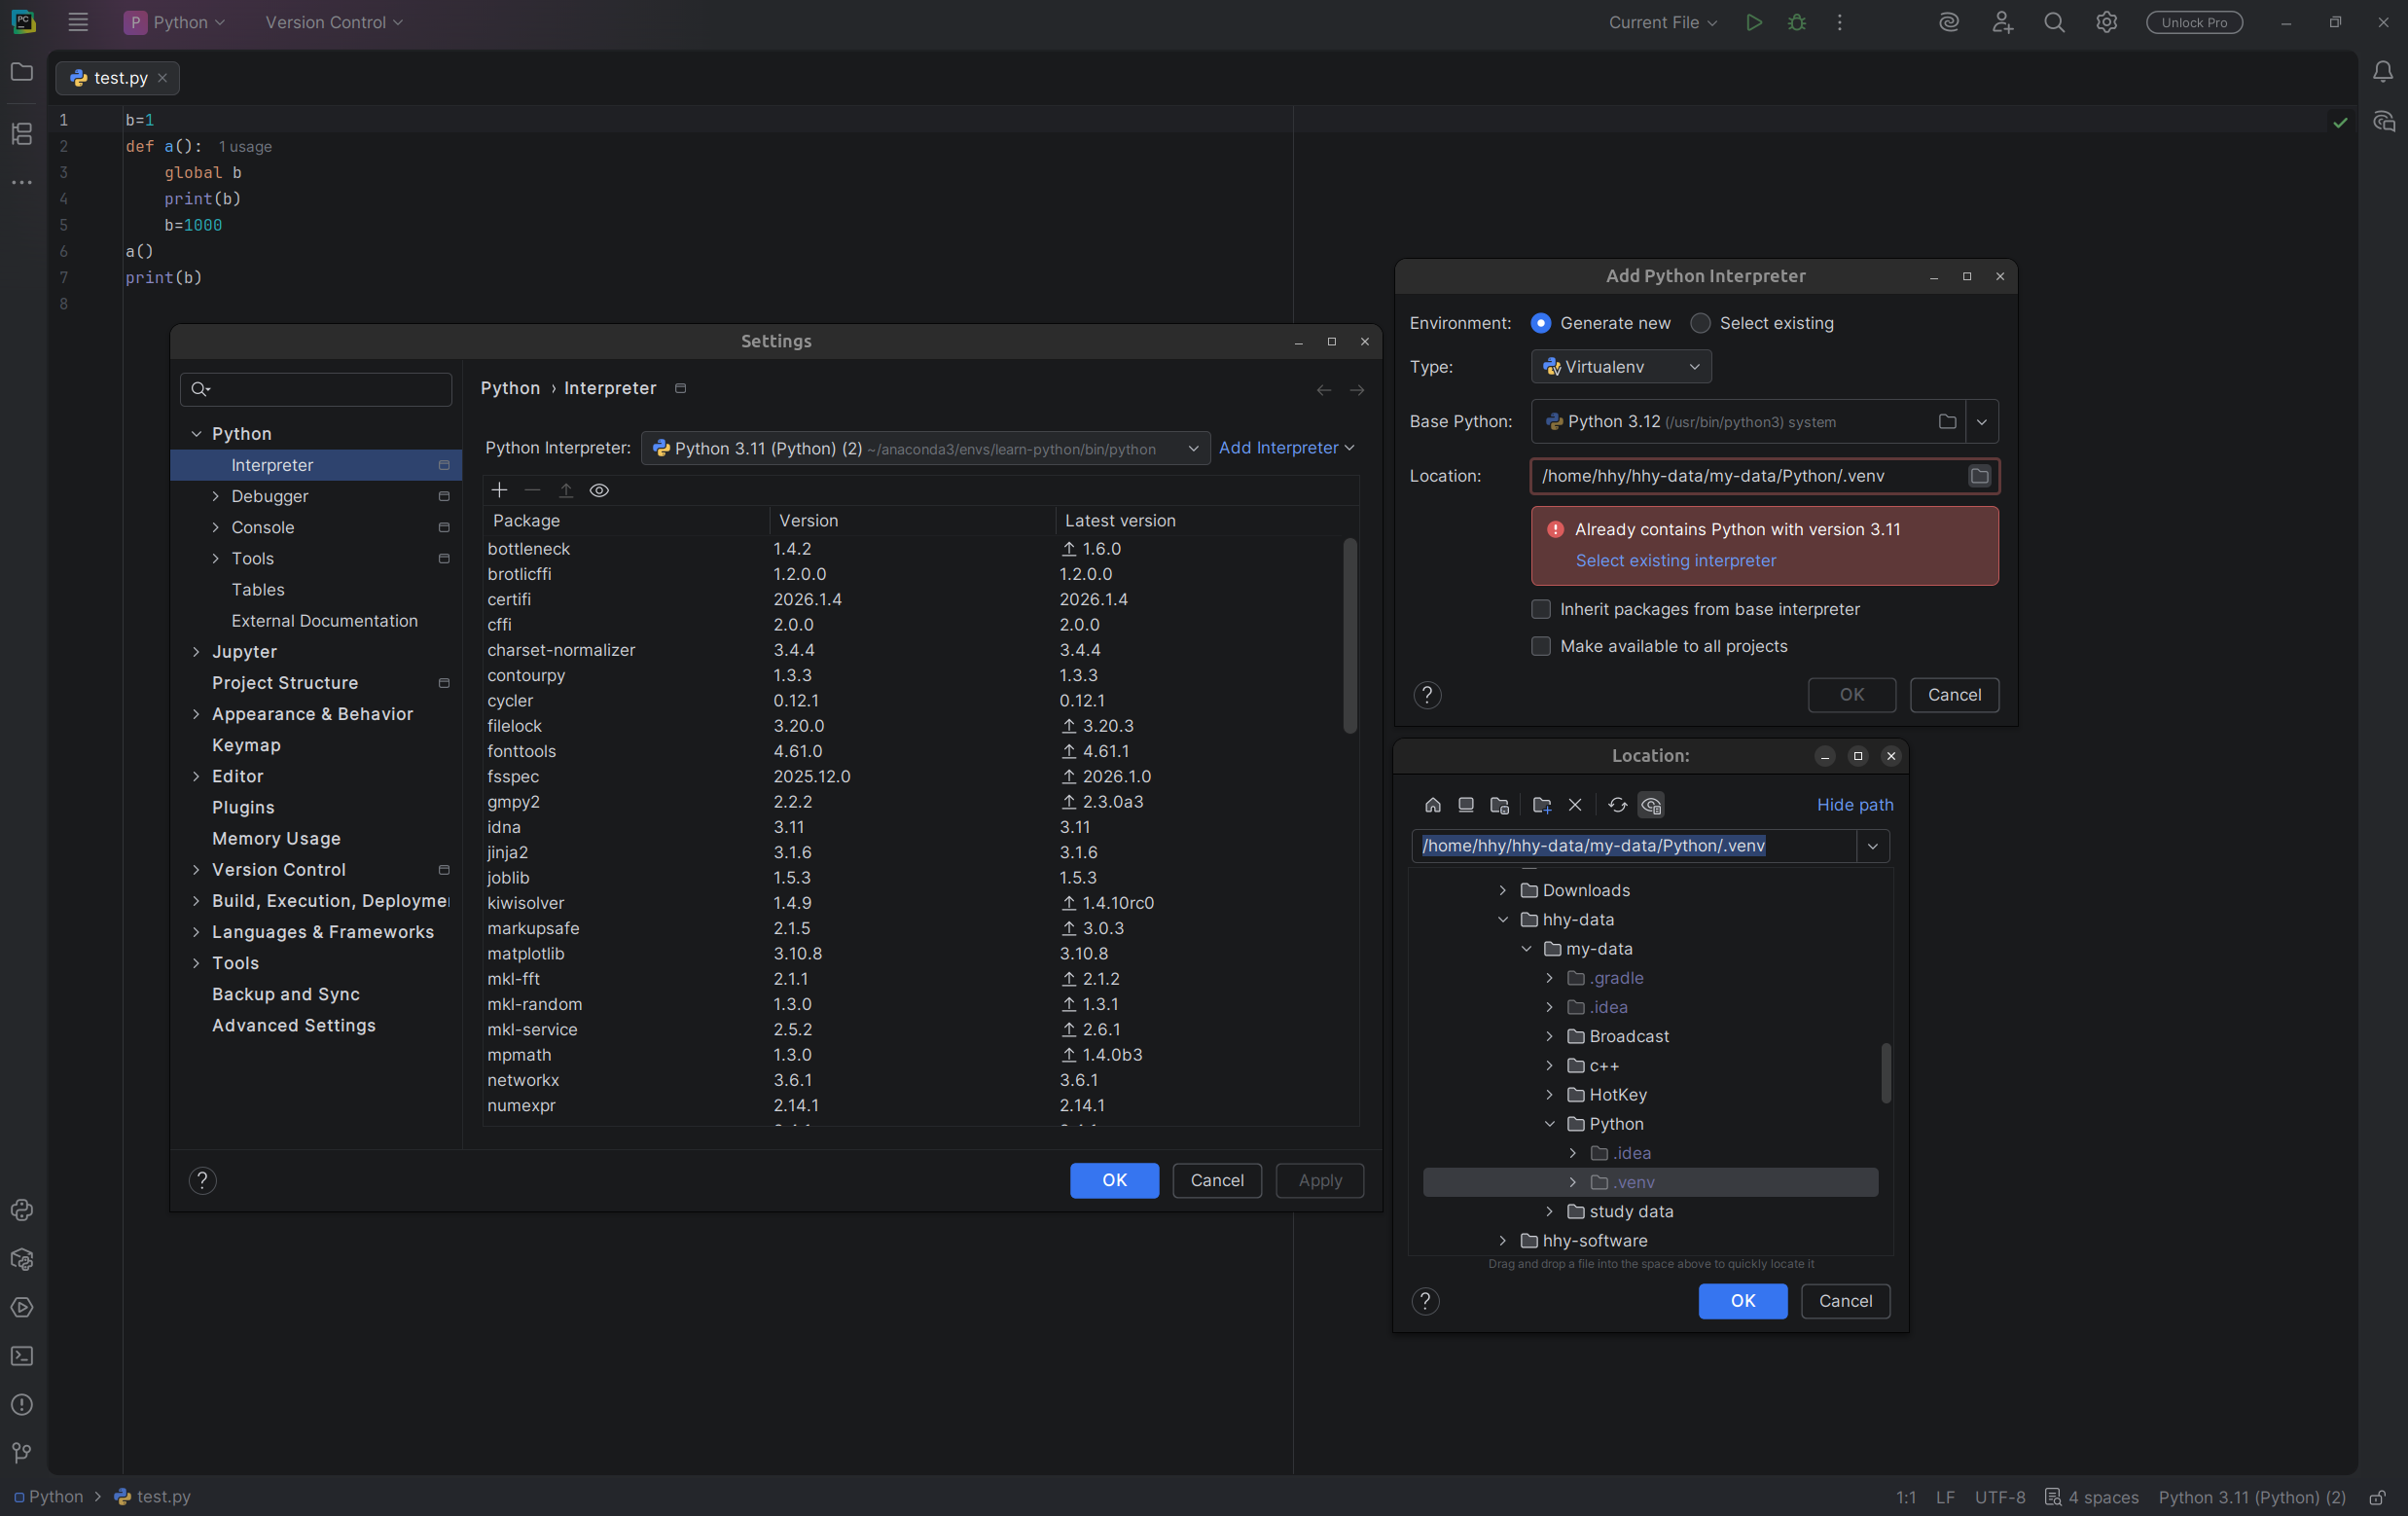
Task: Click the Run green play icon
Action: tap(1753, 22)
